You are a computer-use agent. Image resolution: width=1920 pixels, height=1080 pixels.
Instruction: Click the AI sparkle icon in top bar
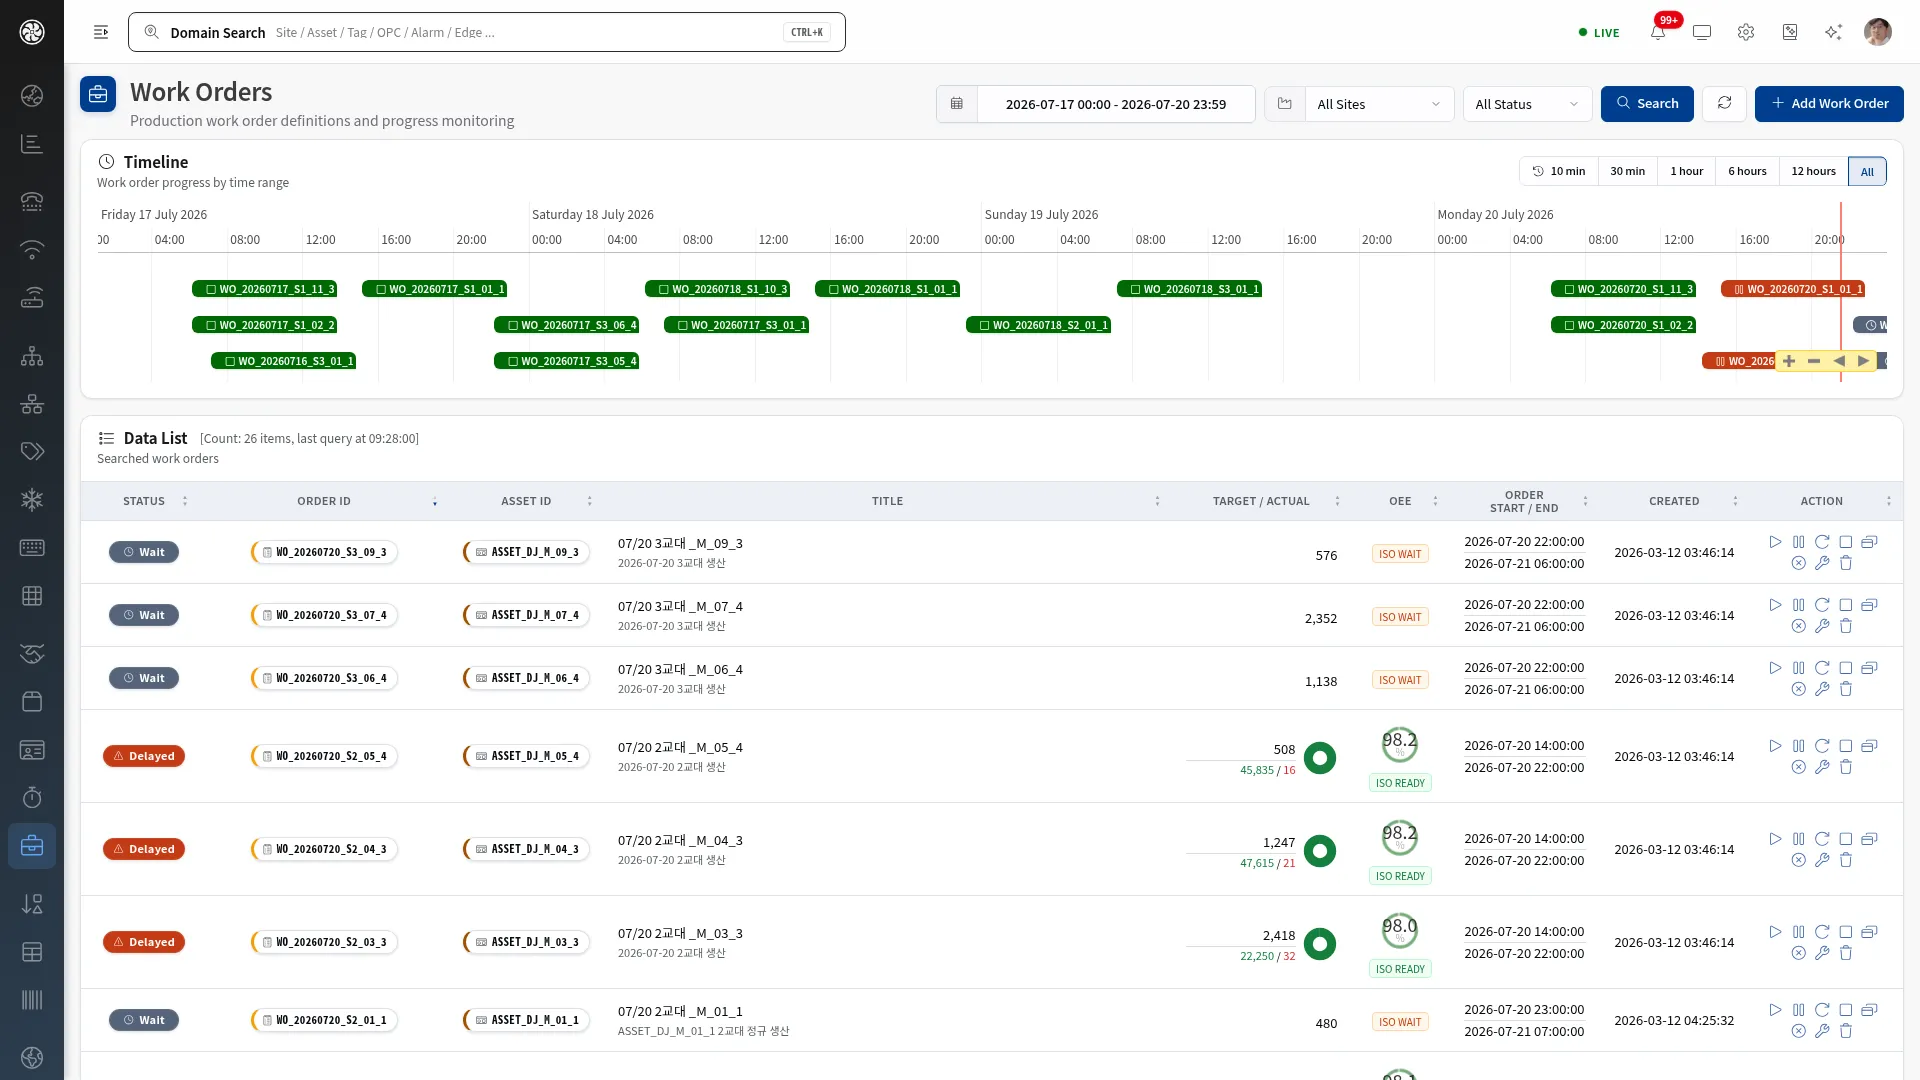pyautogui.click(x=1833, y=32)
